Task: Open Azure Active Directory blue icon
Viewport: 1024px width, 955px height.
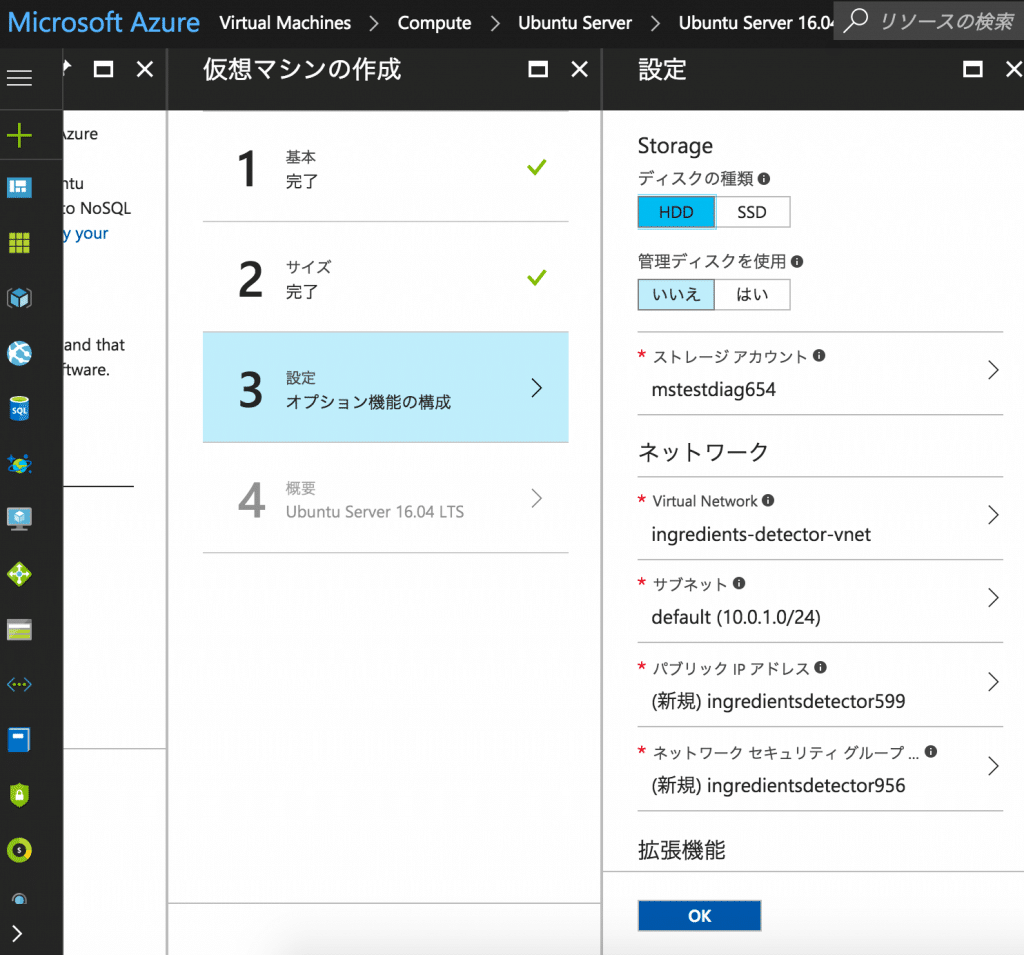Action: [x=19, y=740]
